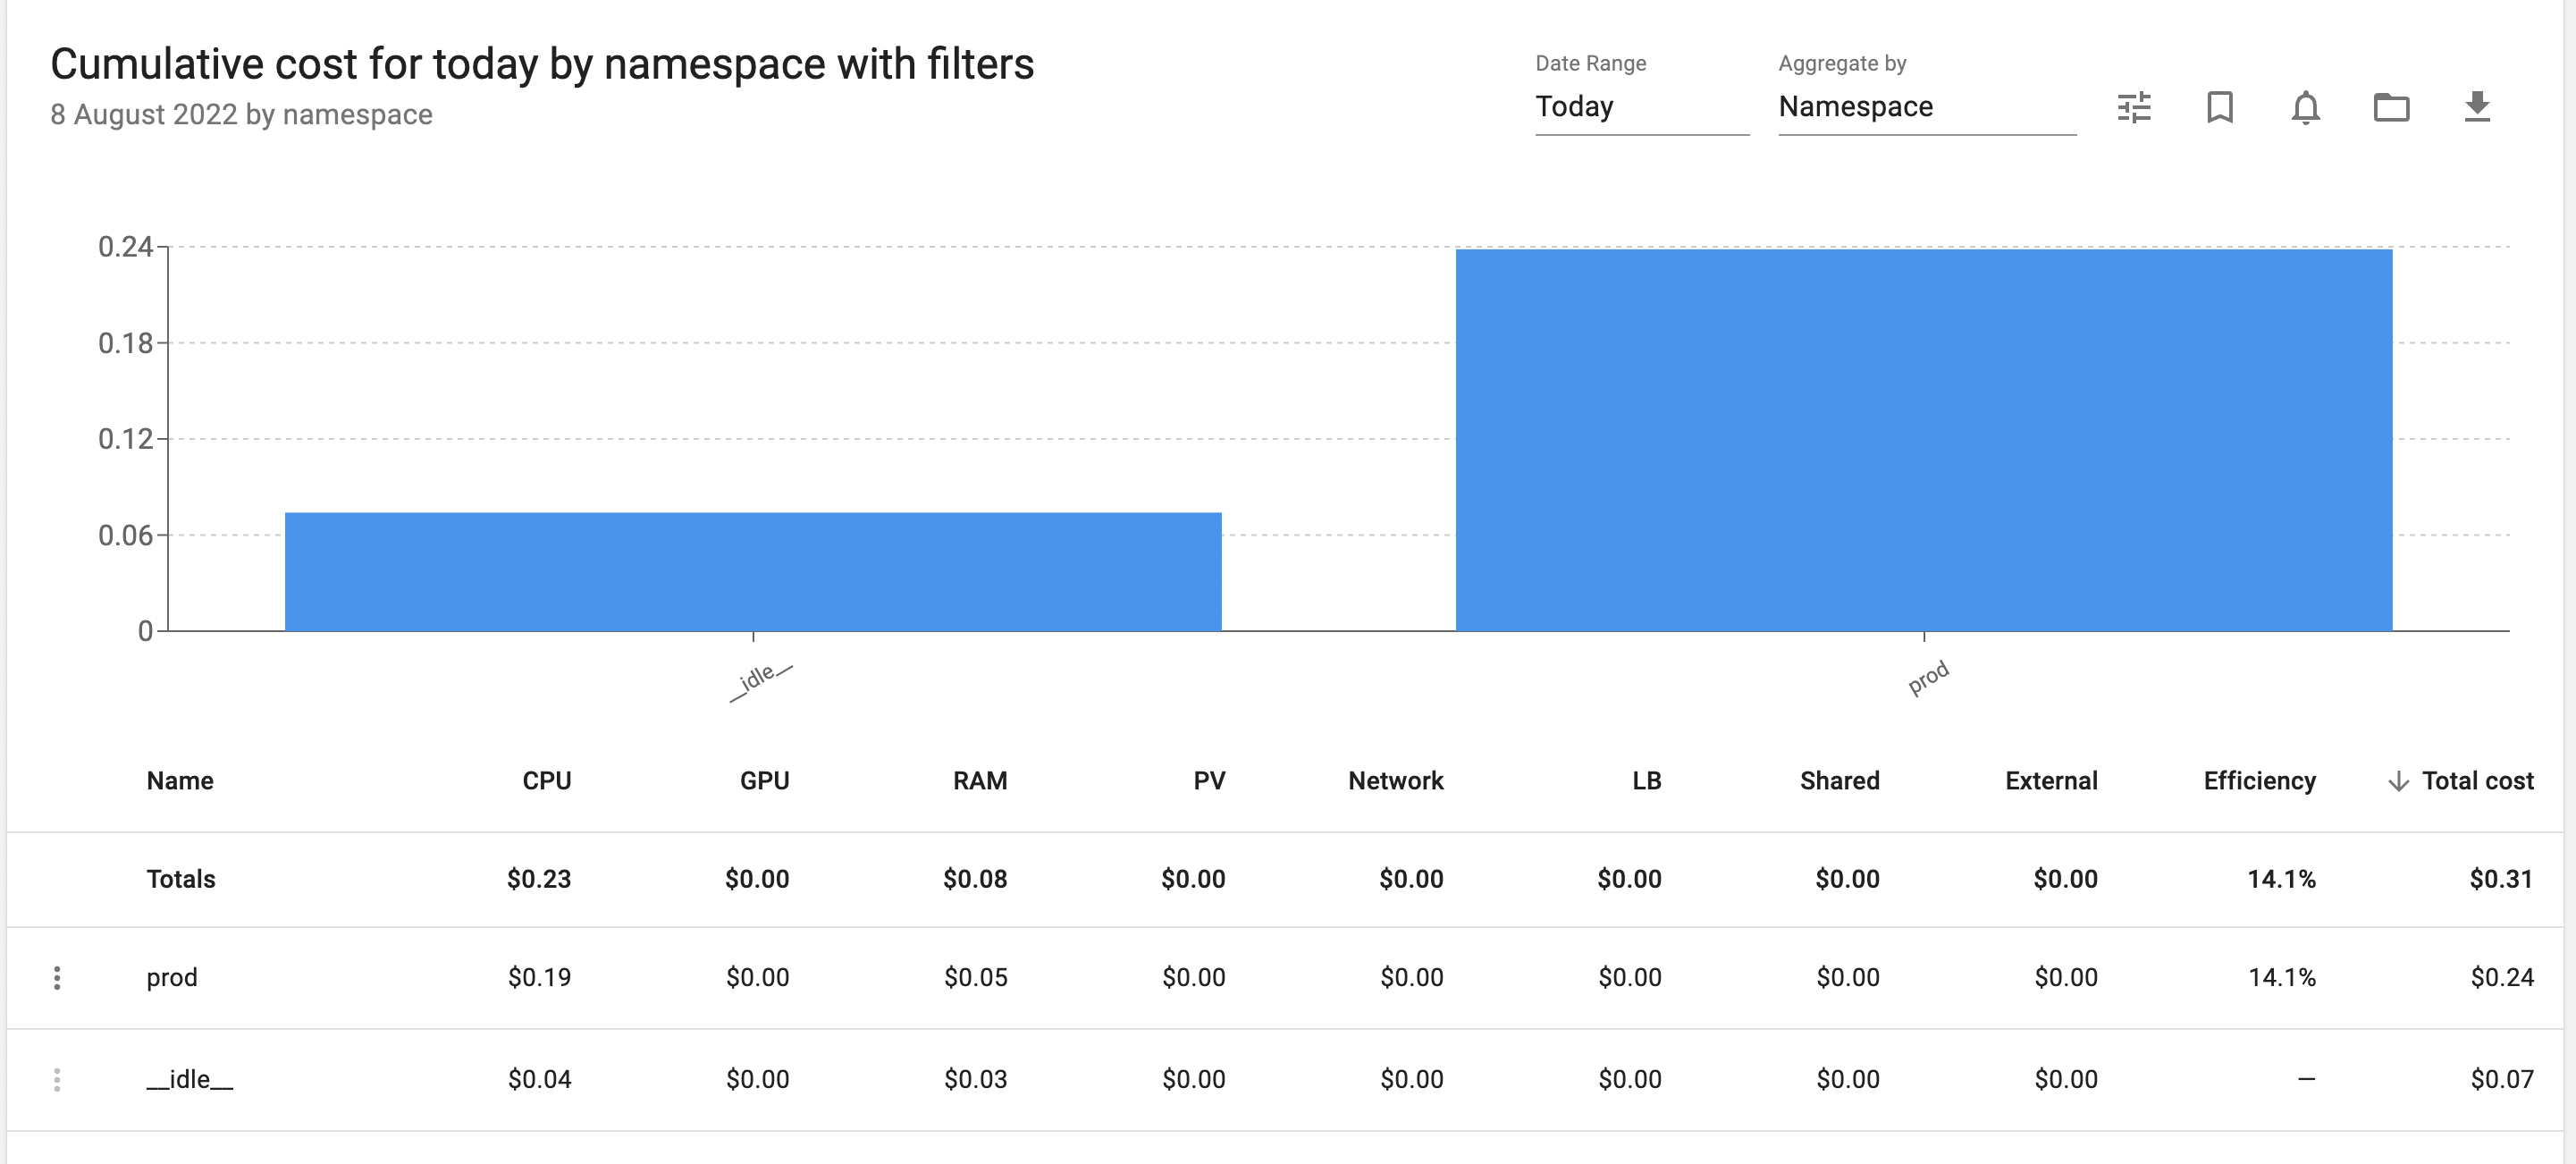Click the prod bar in the chart
Viewport: 2576px width, 1164px height.
1924,440
